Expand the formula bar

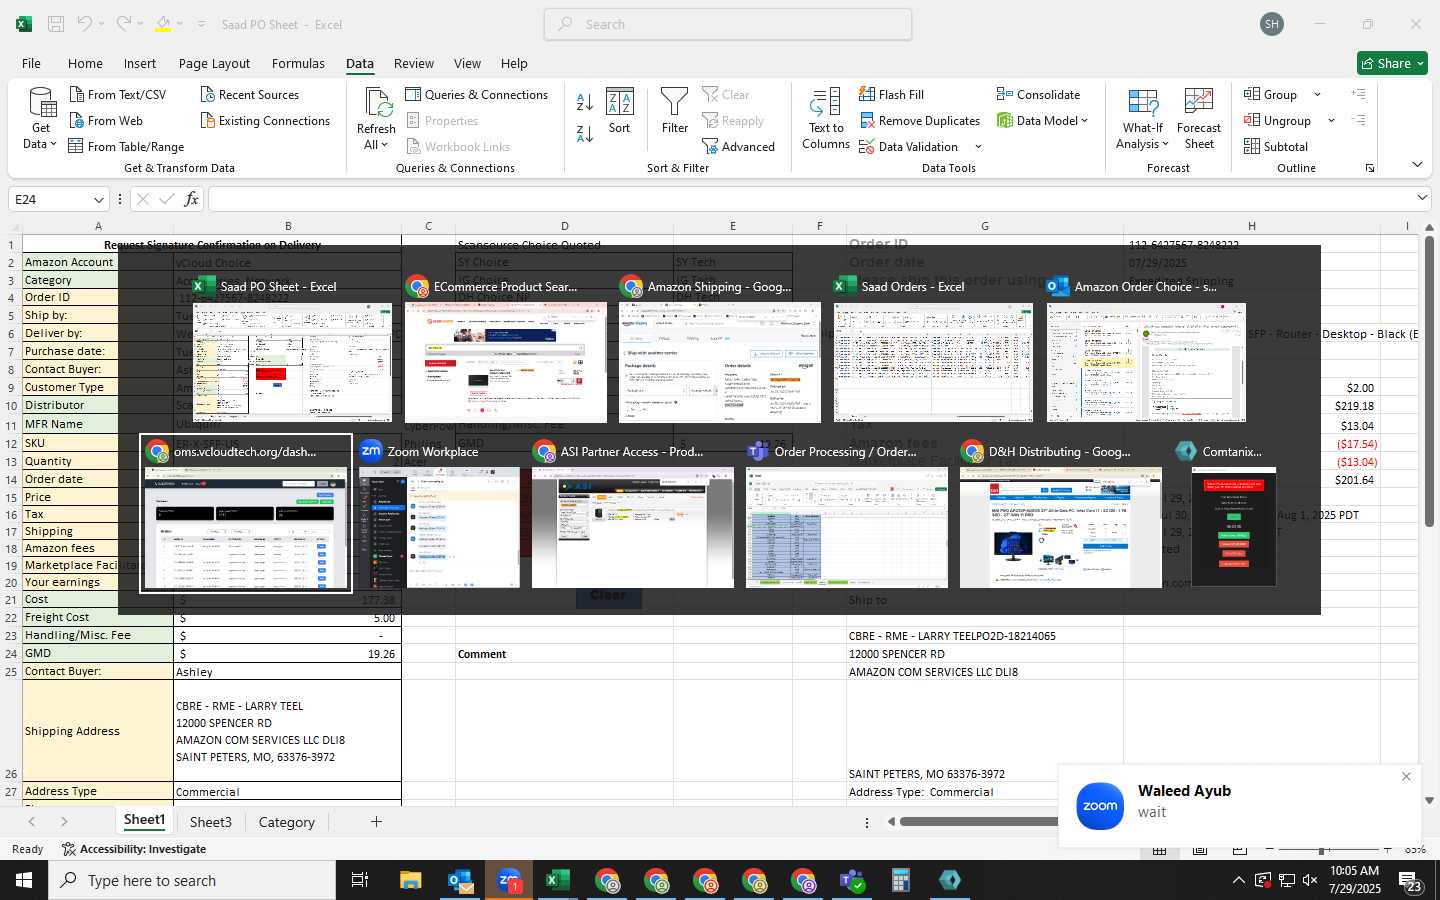tap(1422, 198)
